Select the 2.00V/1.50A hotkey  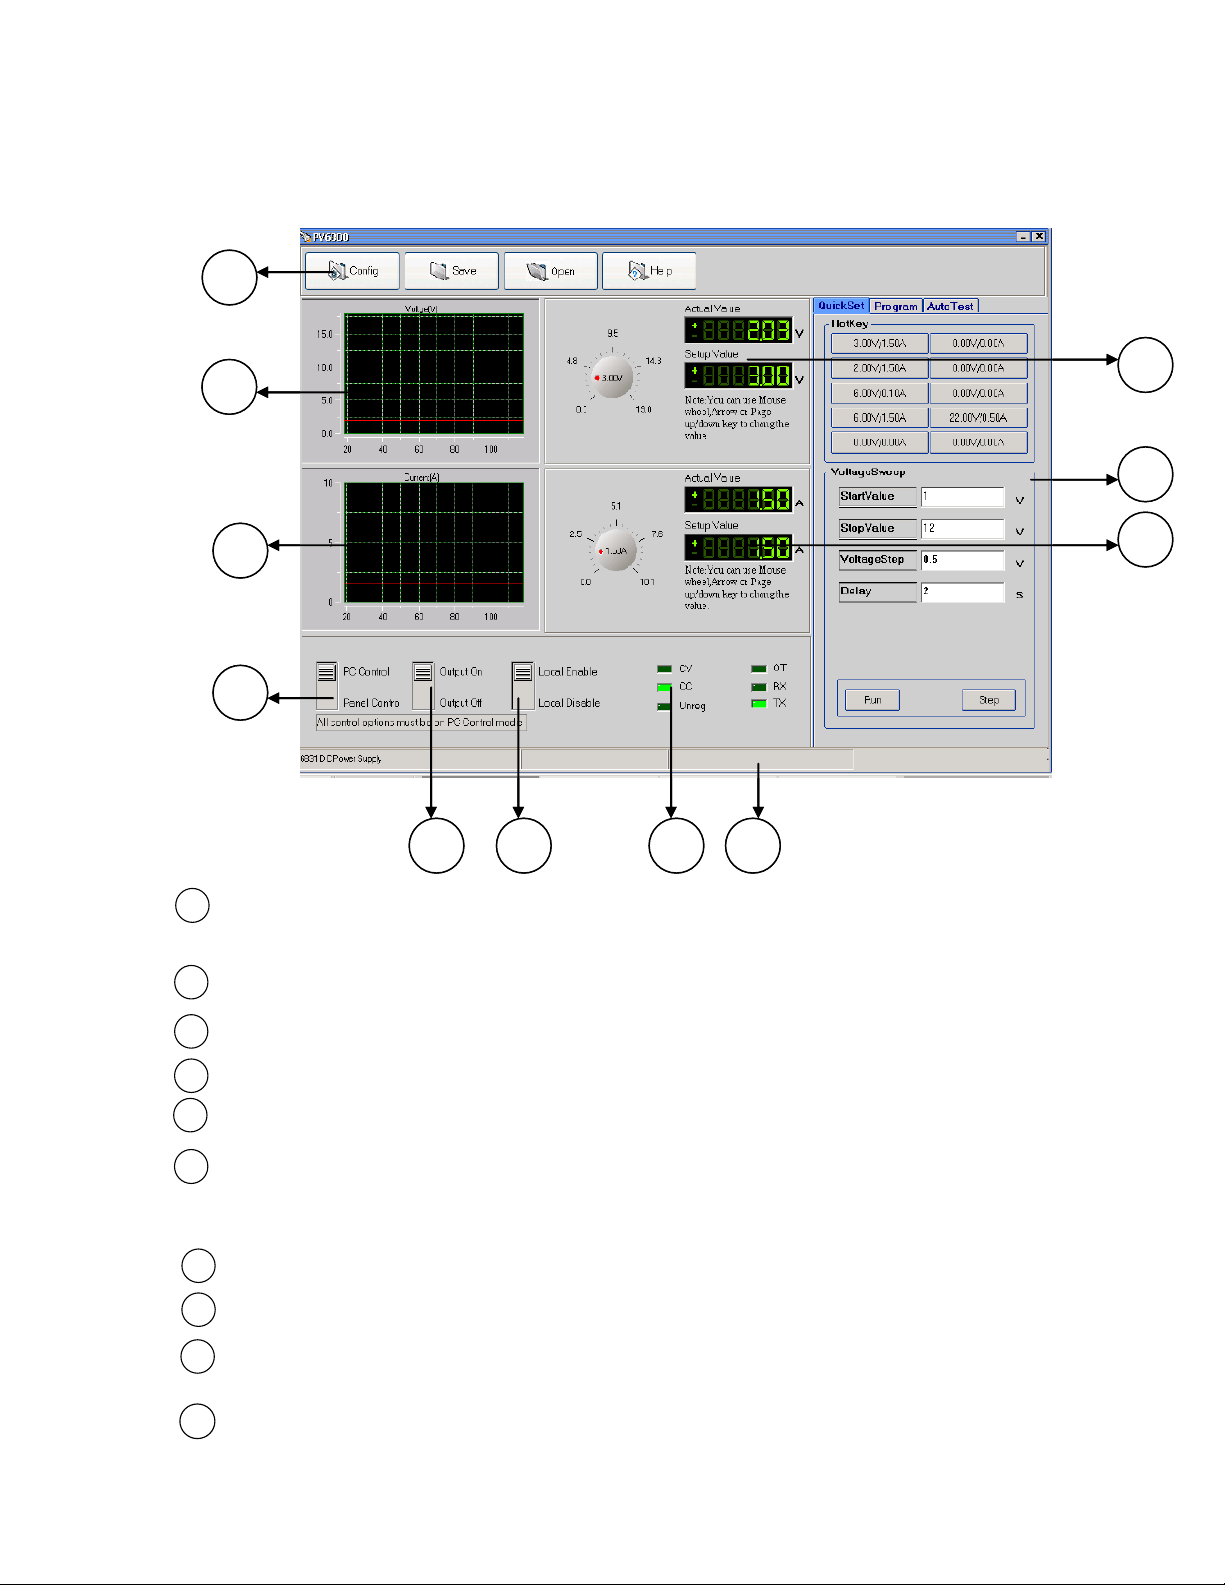880,369
